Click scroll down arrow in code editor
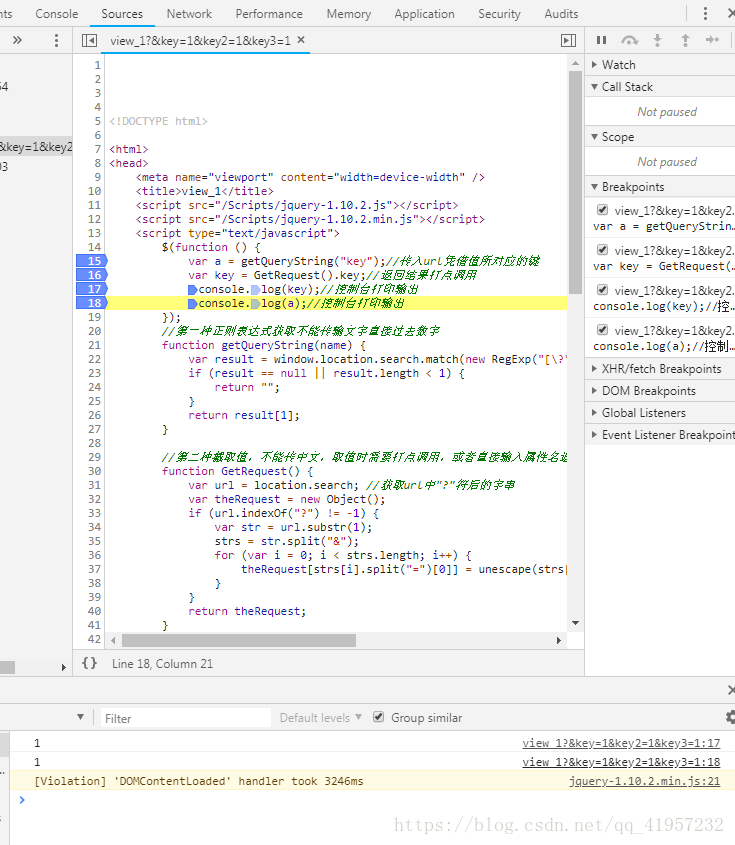This screenshot has height=845, width=735. click(575, 623)
